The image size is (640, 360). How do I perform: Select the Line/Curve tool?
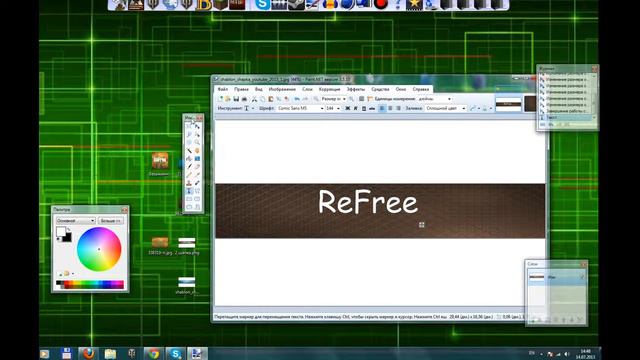click(x=197, y=191)
